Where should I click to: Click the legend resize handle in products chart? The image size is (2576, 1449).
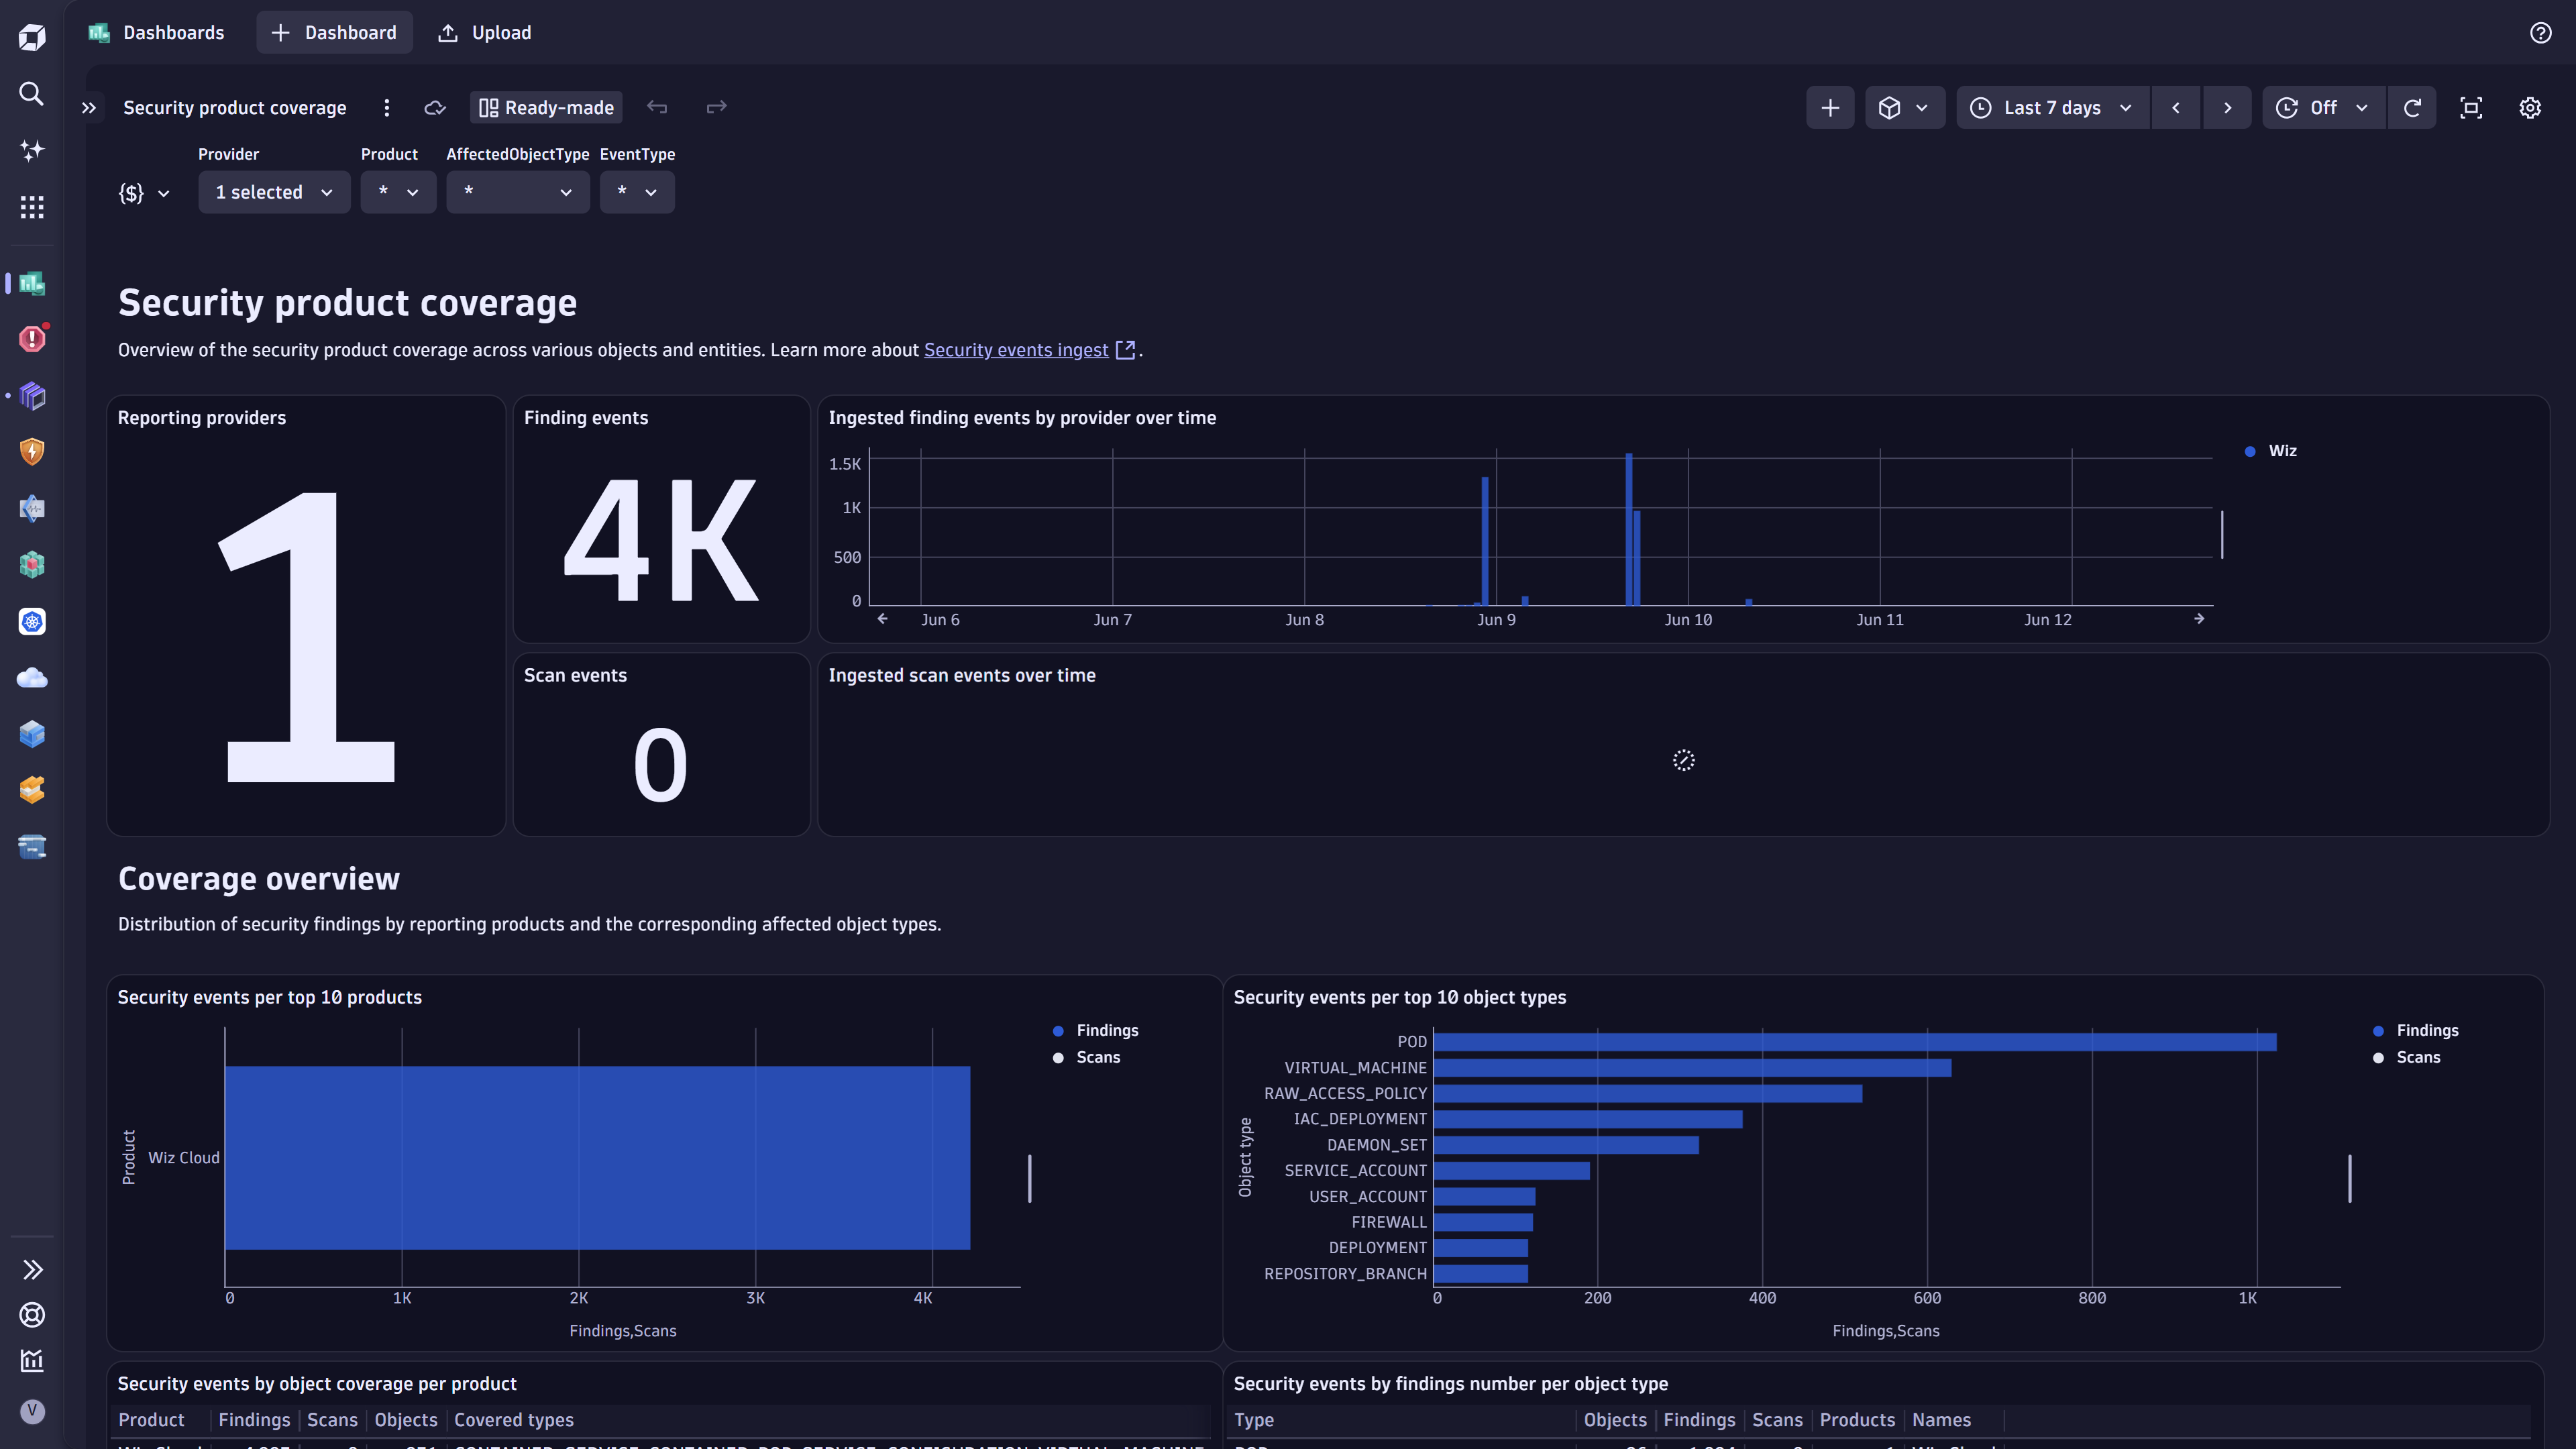point(1029,1179)
